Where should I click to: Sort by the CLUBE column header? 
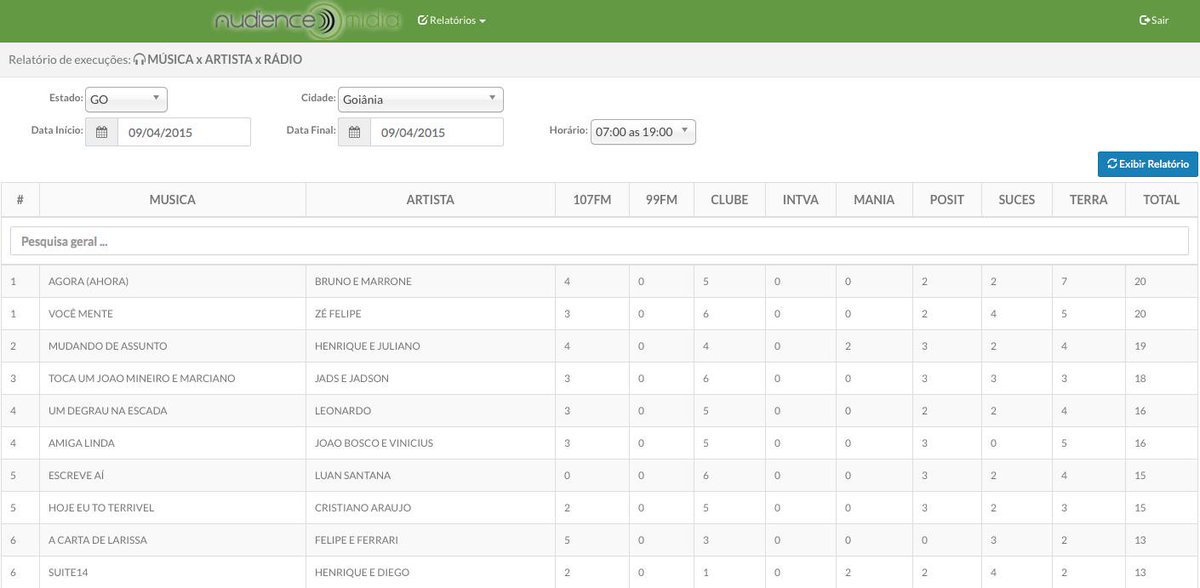729,200
